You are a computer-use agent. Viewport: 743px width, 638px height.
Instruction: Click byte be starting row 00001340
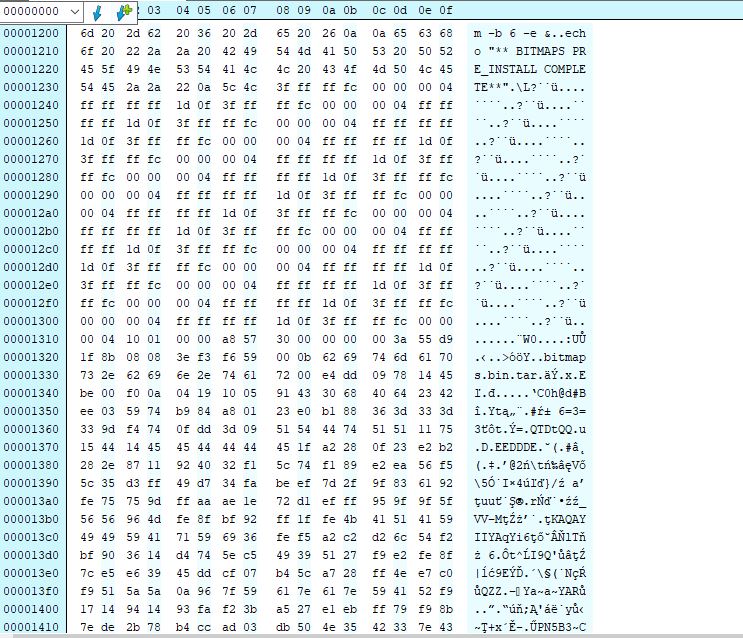point(87,393)
